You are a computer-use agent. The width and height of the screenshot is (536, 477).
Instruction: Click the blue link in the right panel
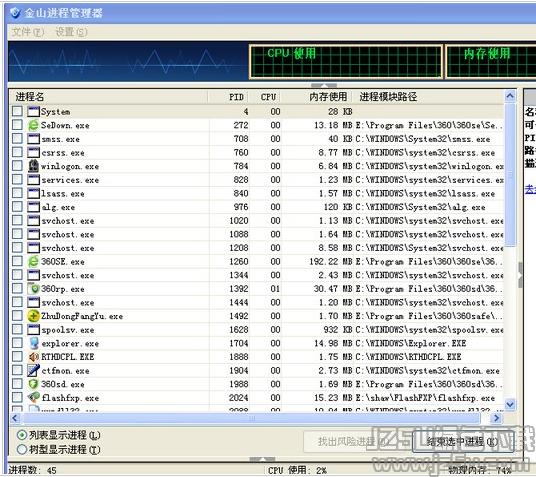click(x=531, y=189)
